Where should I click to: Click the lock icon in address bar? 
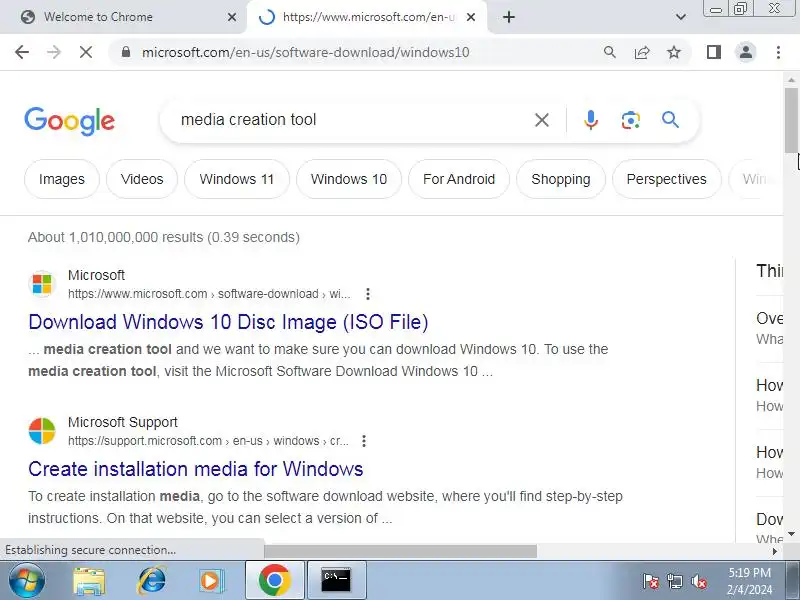126,52
